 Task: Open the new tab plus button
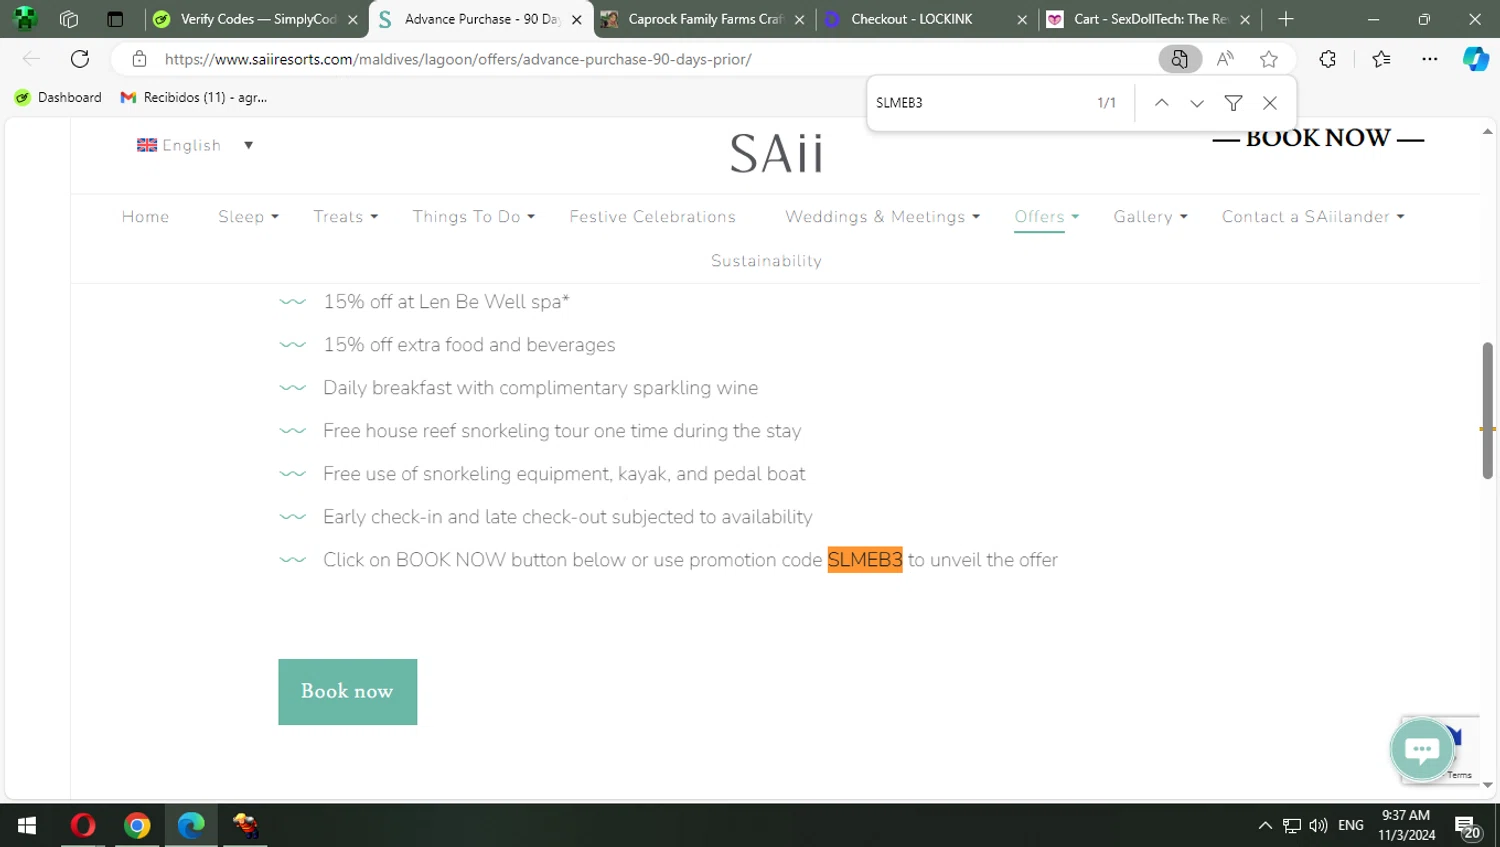(1286, 19)
